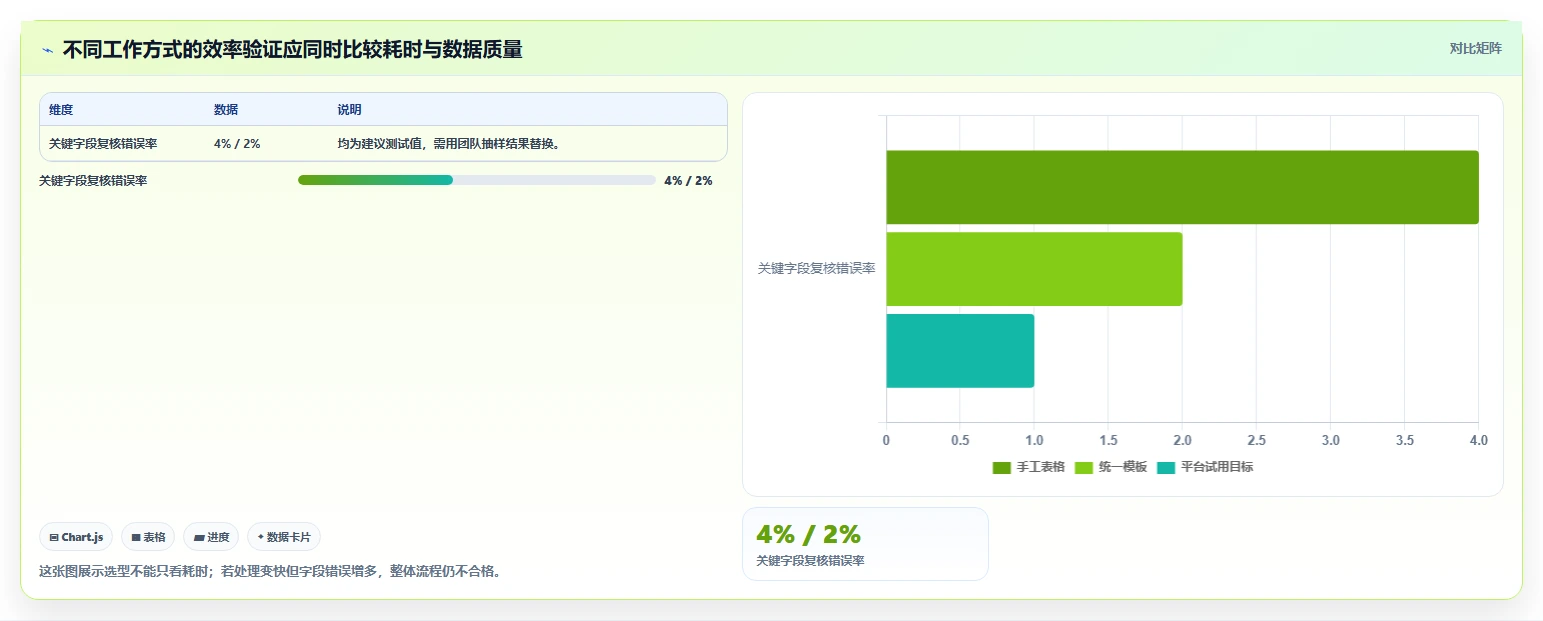The width and height of the screenshot is (1543, 621).
Task: Click the 4% / 2% value beside progress bar
Action: pyautogui.click(x=688, y=181)
